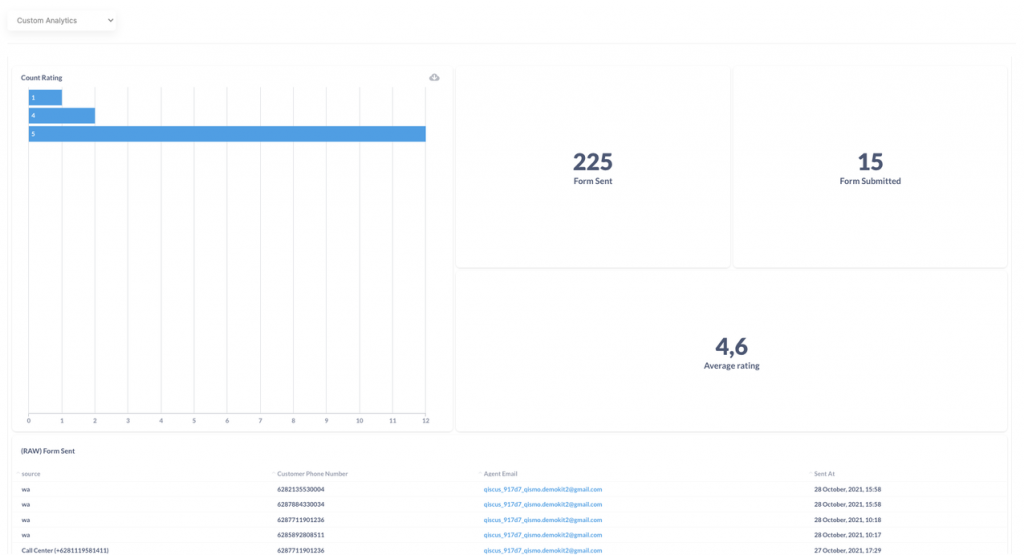
Task: Click the Count Rating chart title
Action: pyautogui.click(x=42, y=78)
